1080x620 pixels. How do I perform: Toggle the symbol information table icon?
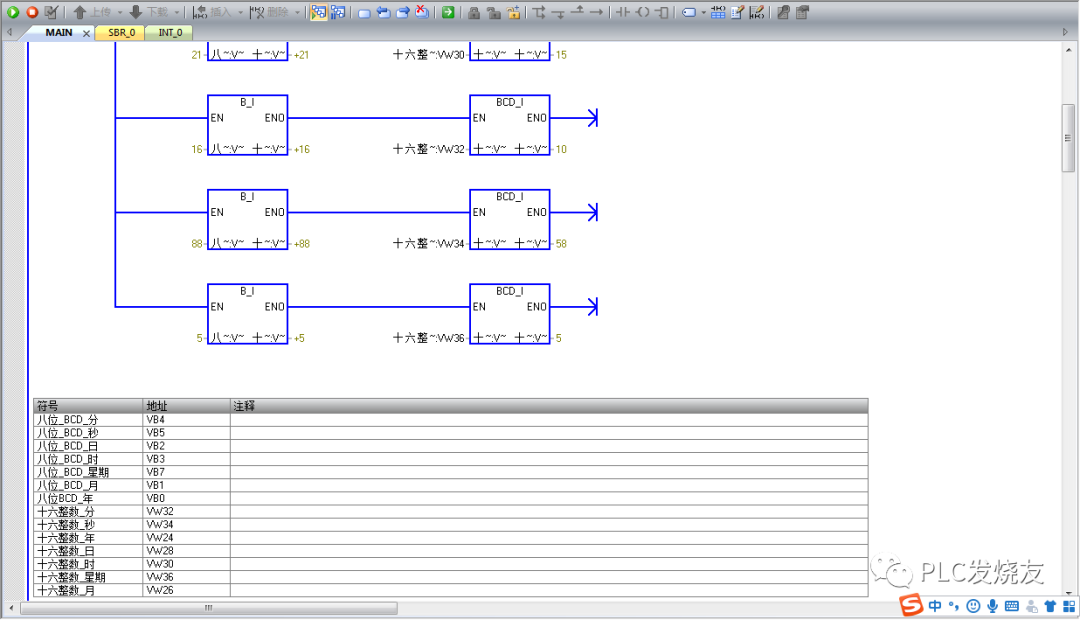coord(718,12)
